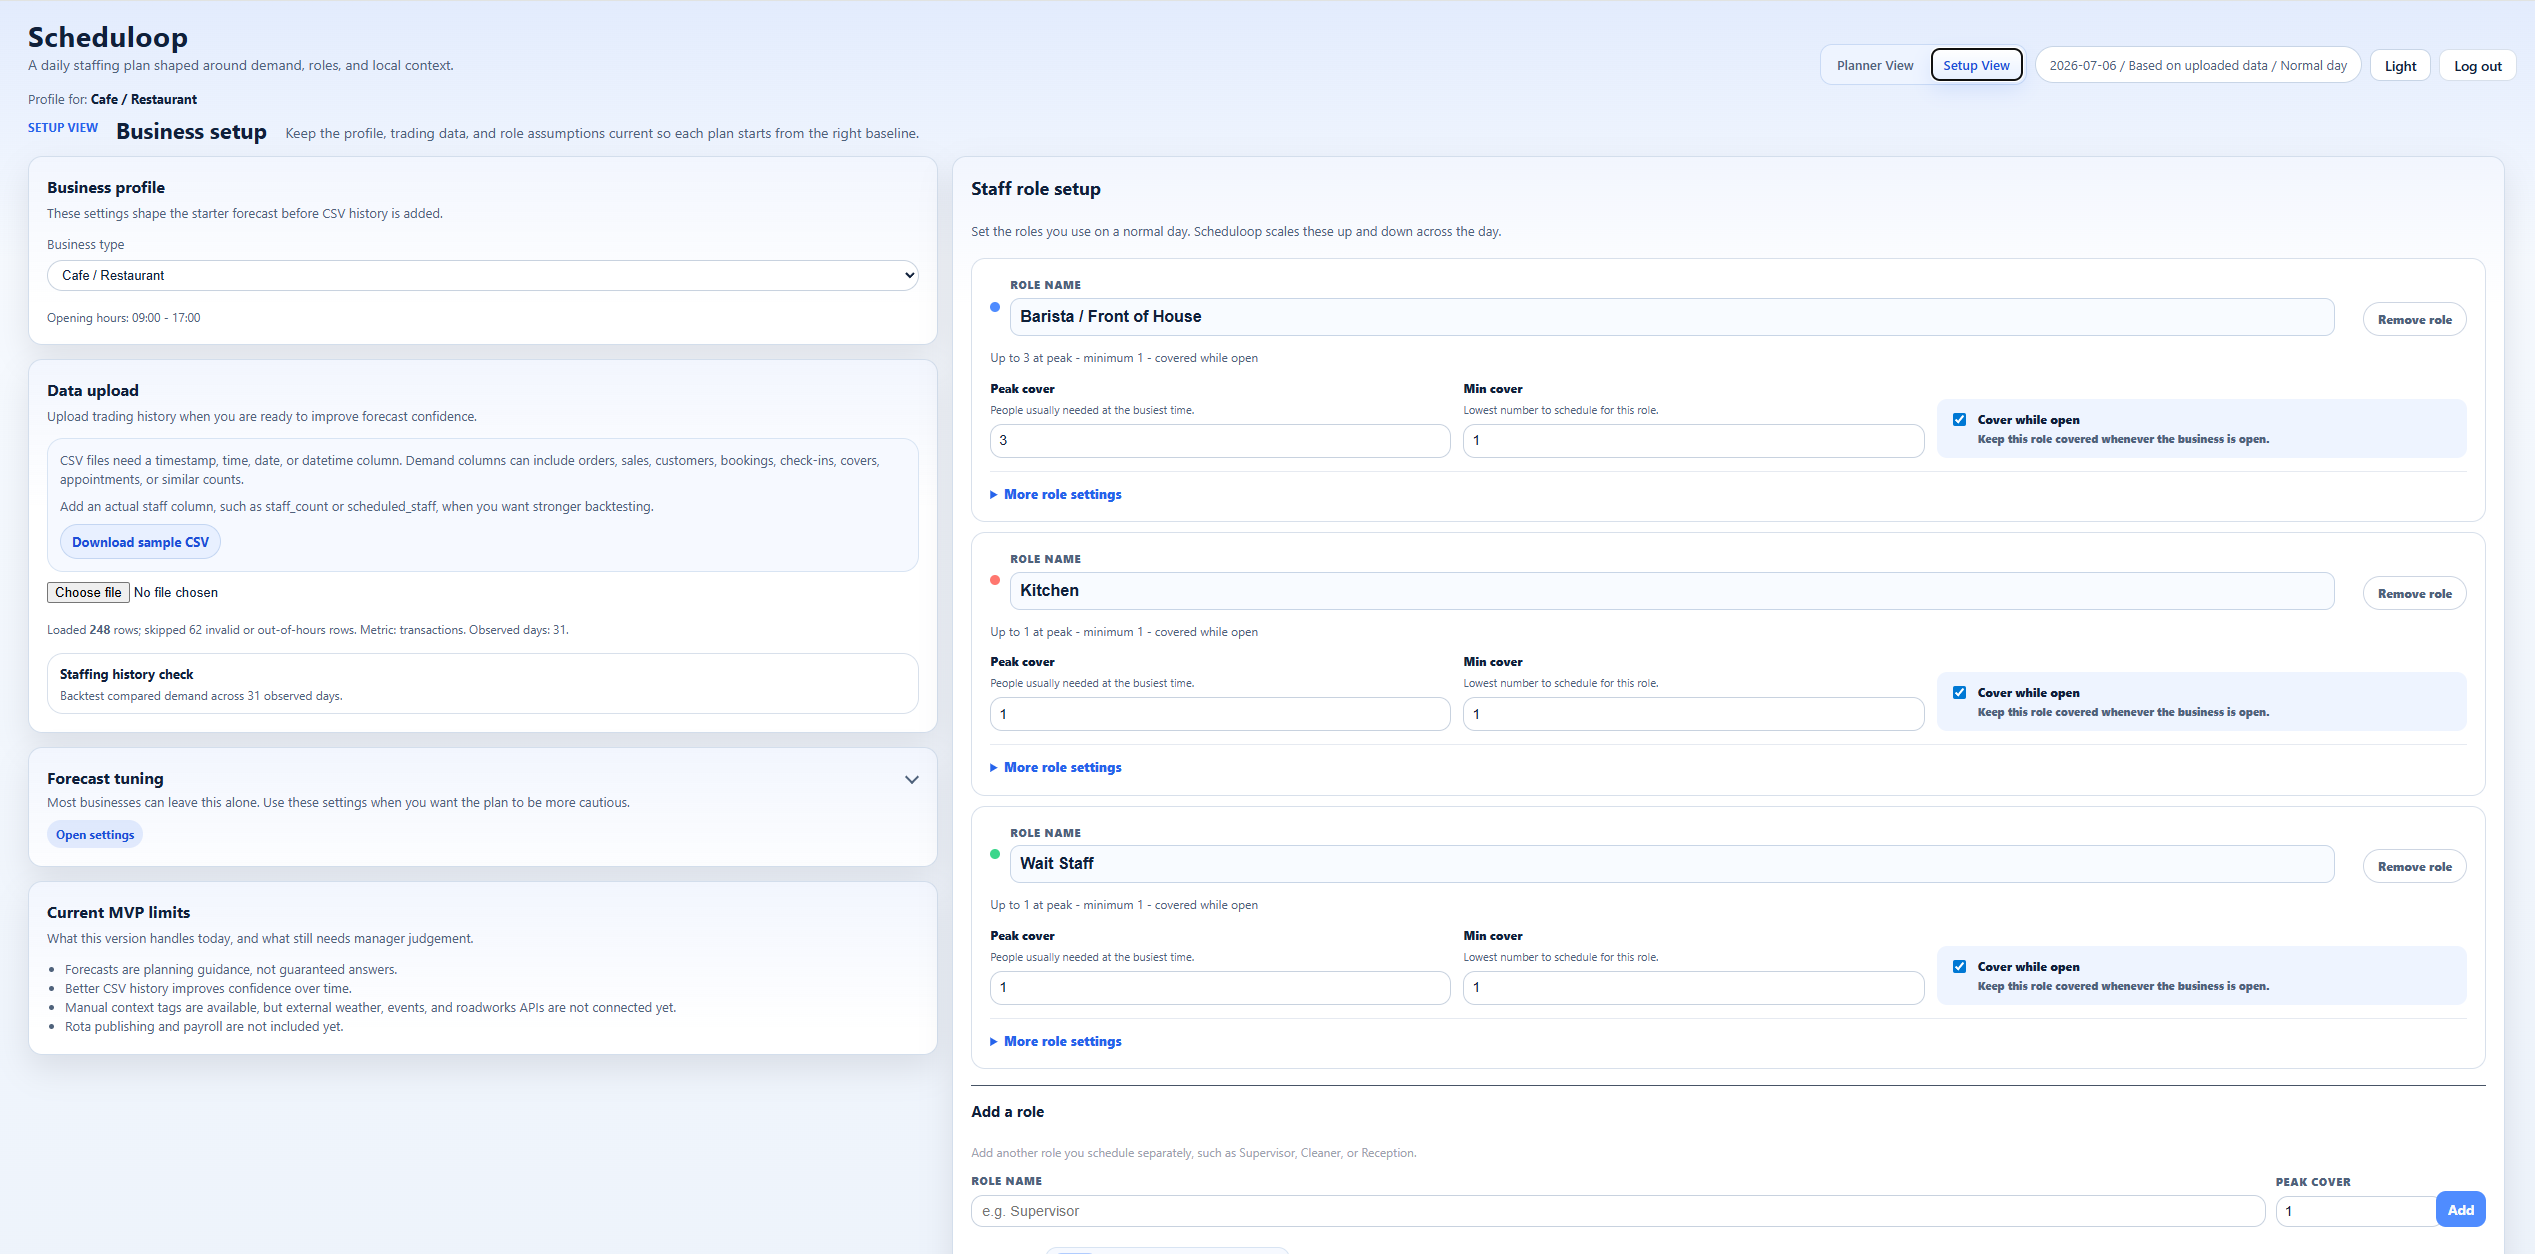Image resolution: width=2535 pixels, height=1254 pixels.
Task: Click 'Rota publishing and payroll' limit bullet
Action: [204, 1027]
